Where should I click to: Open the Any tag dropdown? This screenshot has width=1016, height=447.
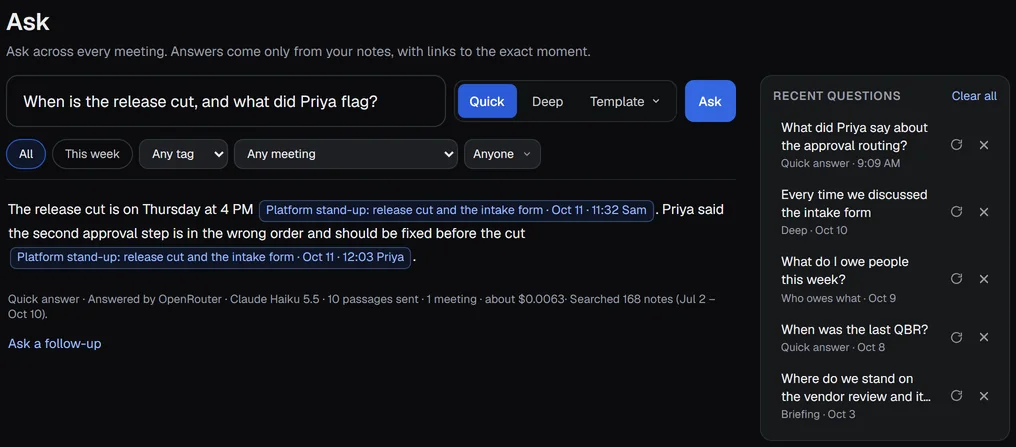click(183, 154)
